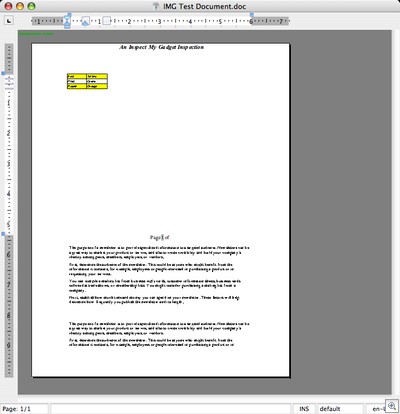
Task: Click the bottom margin handle on vertical ruler
Action: point(3,234)
